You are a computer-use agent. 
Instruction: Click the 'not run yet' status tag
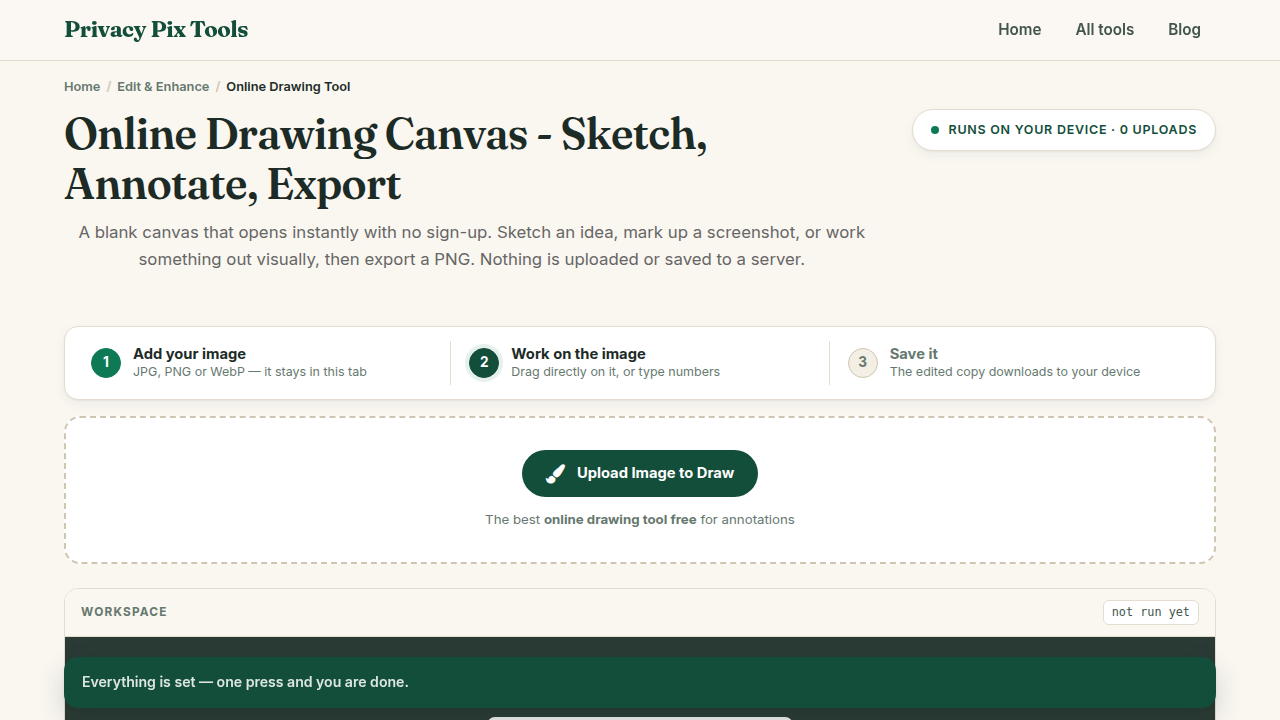tap(1151, 612)
